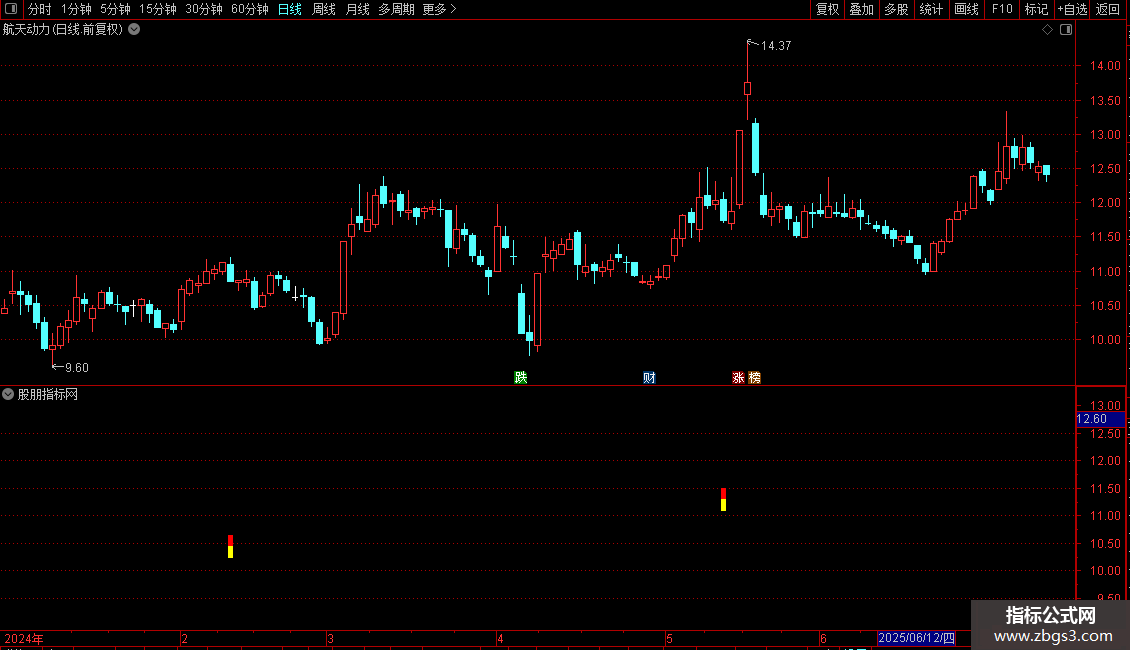Open the 多周期 multi-period view
Image resolution: width=1130 pixels, height=650 pixels.
[396, 9]
